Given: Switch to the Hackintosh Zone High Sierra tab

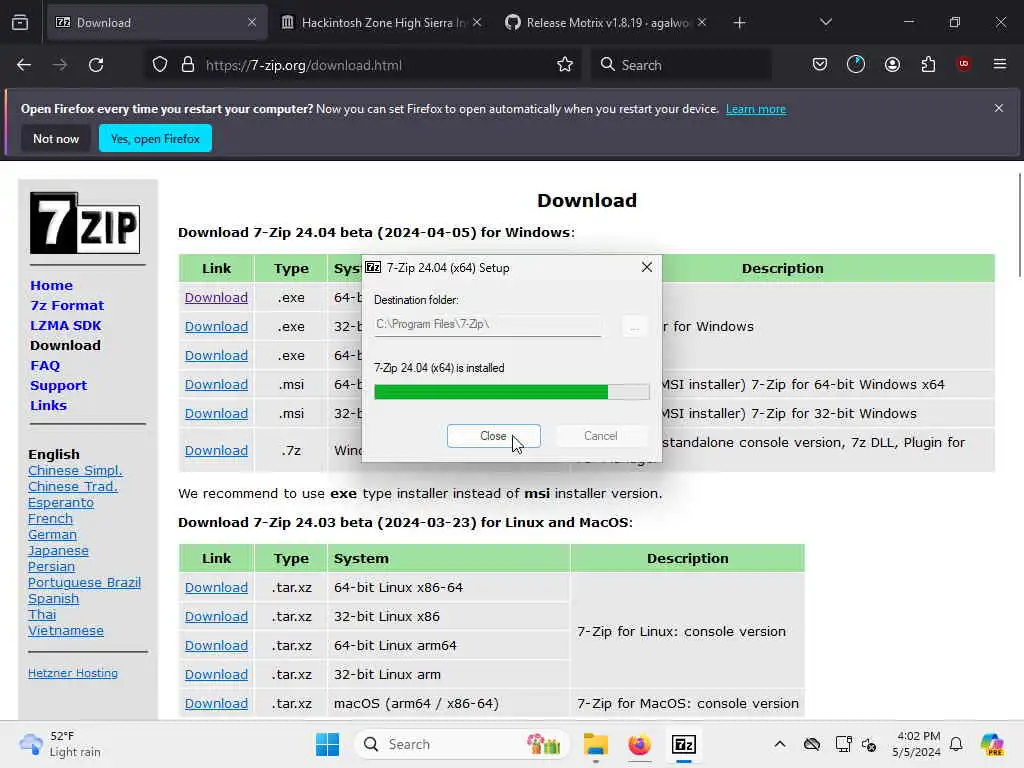Looking at the screenshot, I should pos(382,23).
